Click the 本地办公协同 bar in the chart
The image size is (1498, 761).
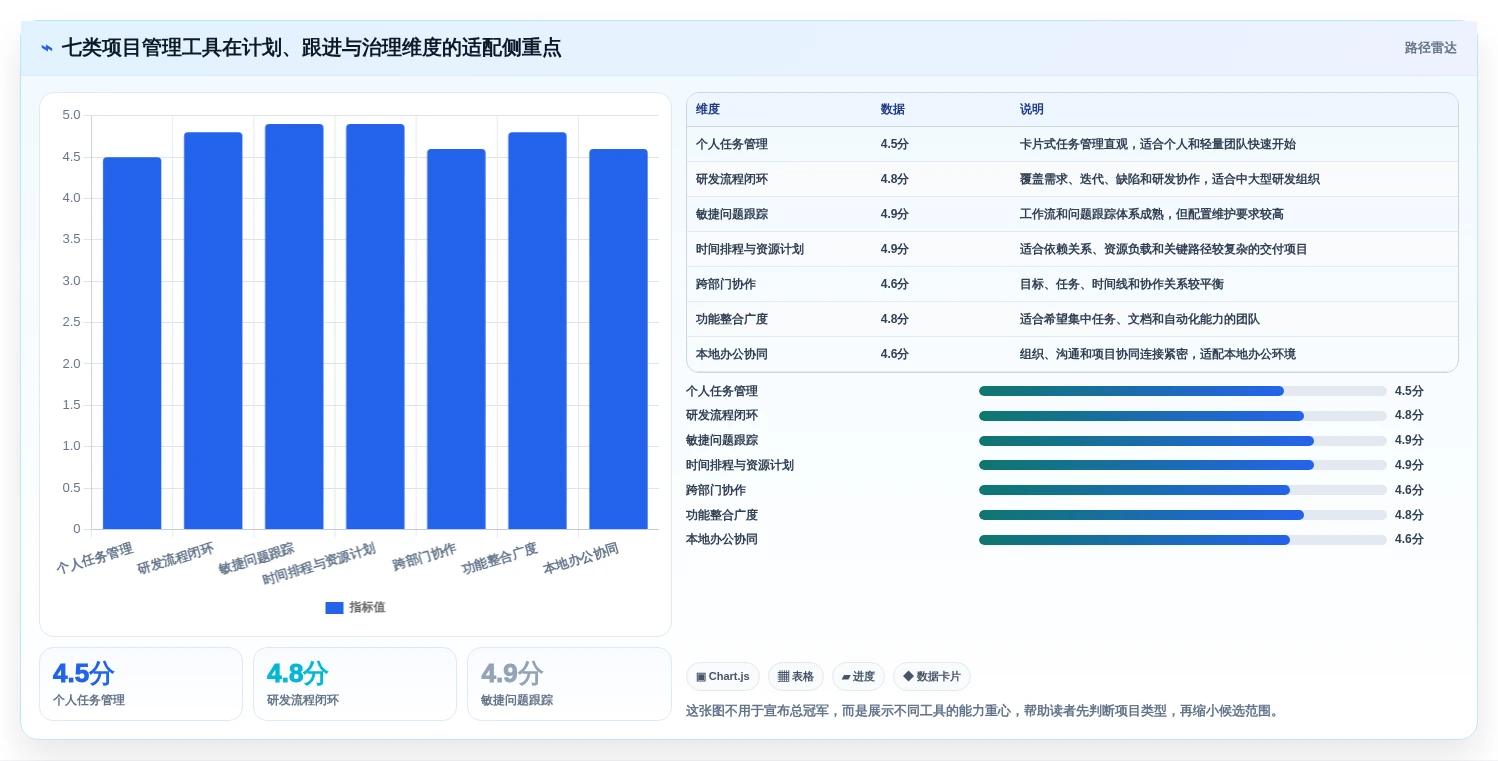click(x=618, y=339)
